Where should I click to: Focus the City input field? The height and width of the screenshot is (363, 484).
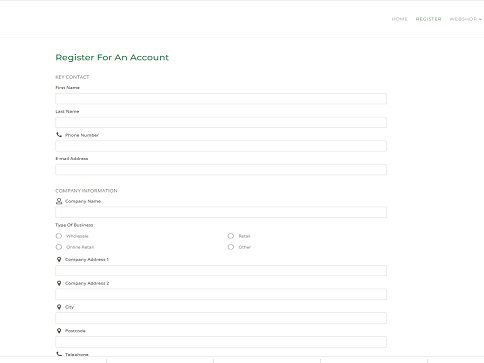221,318
